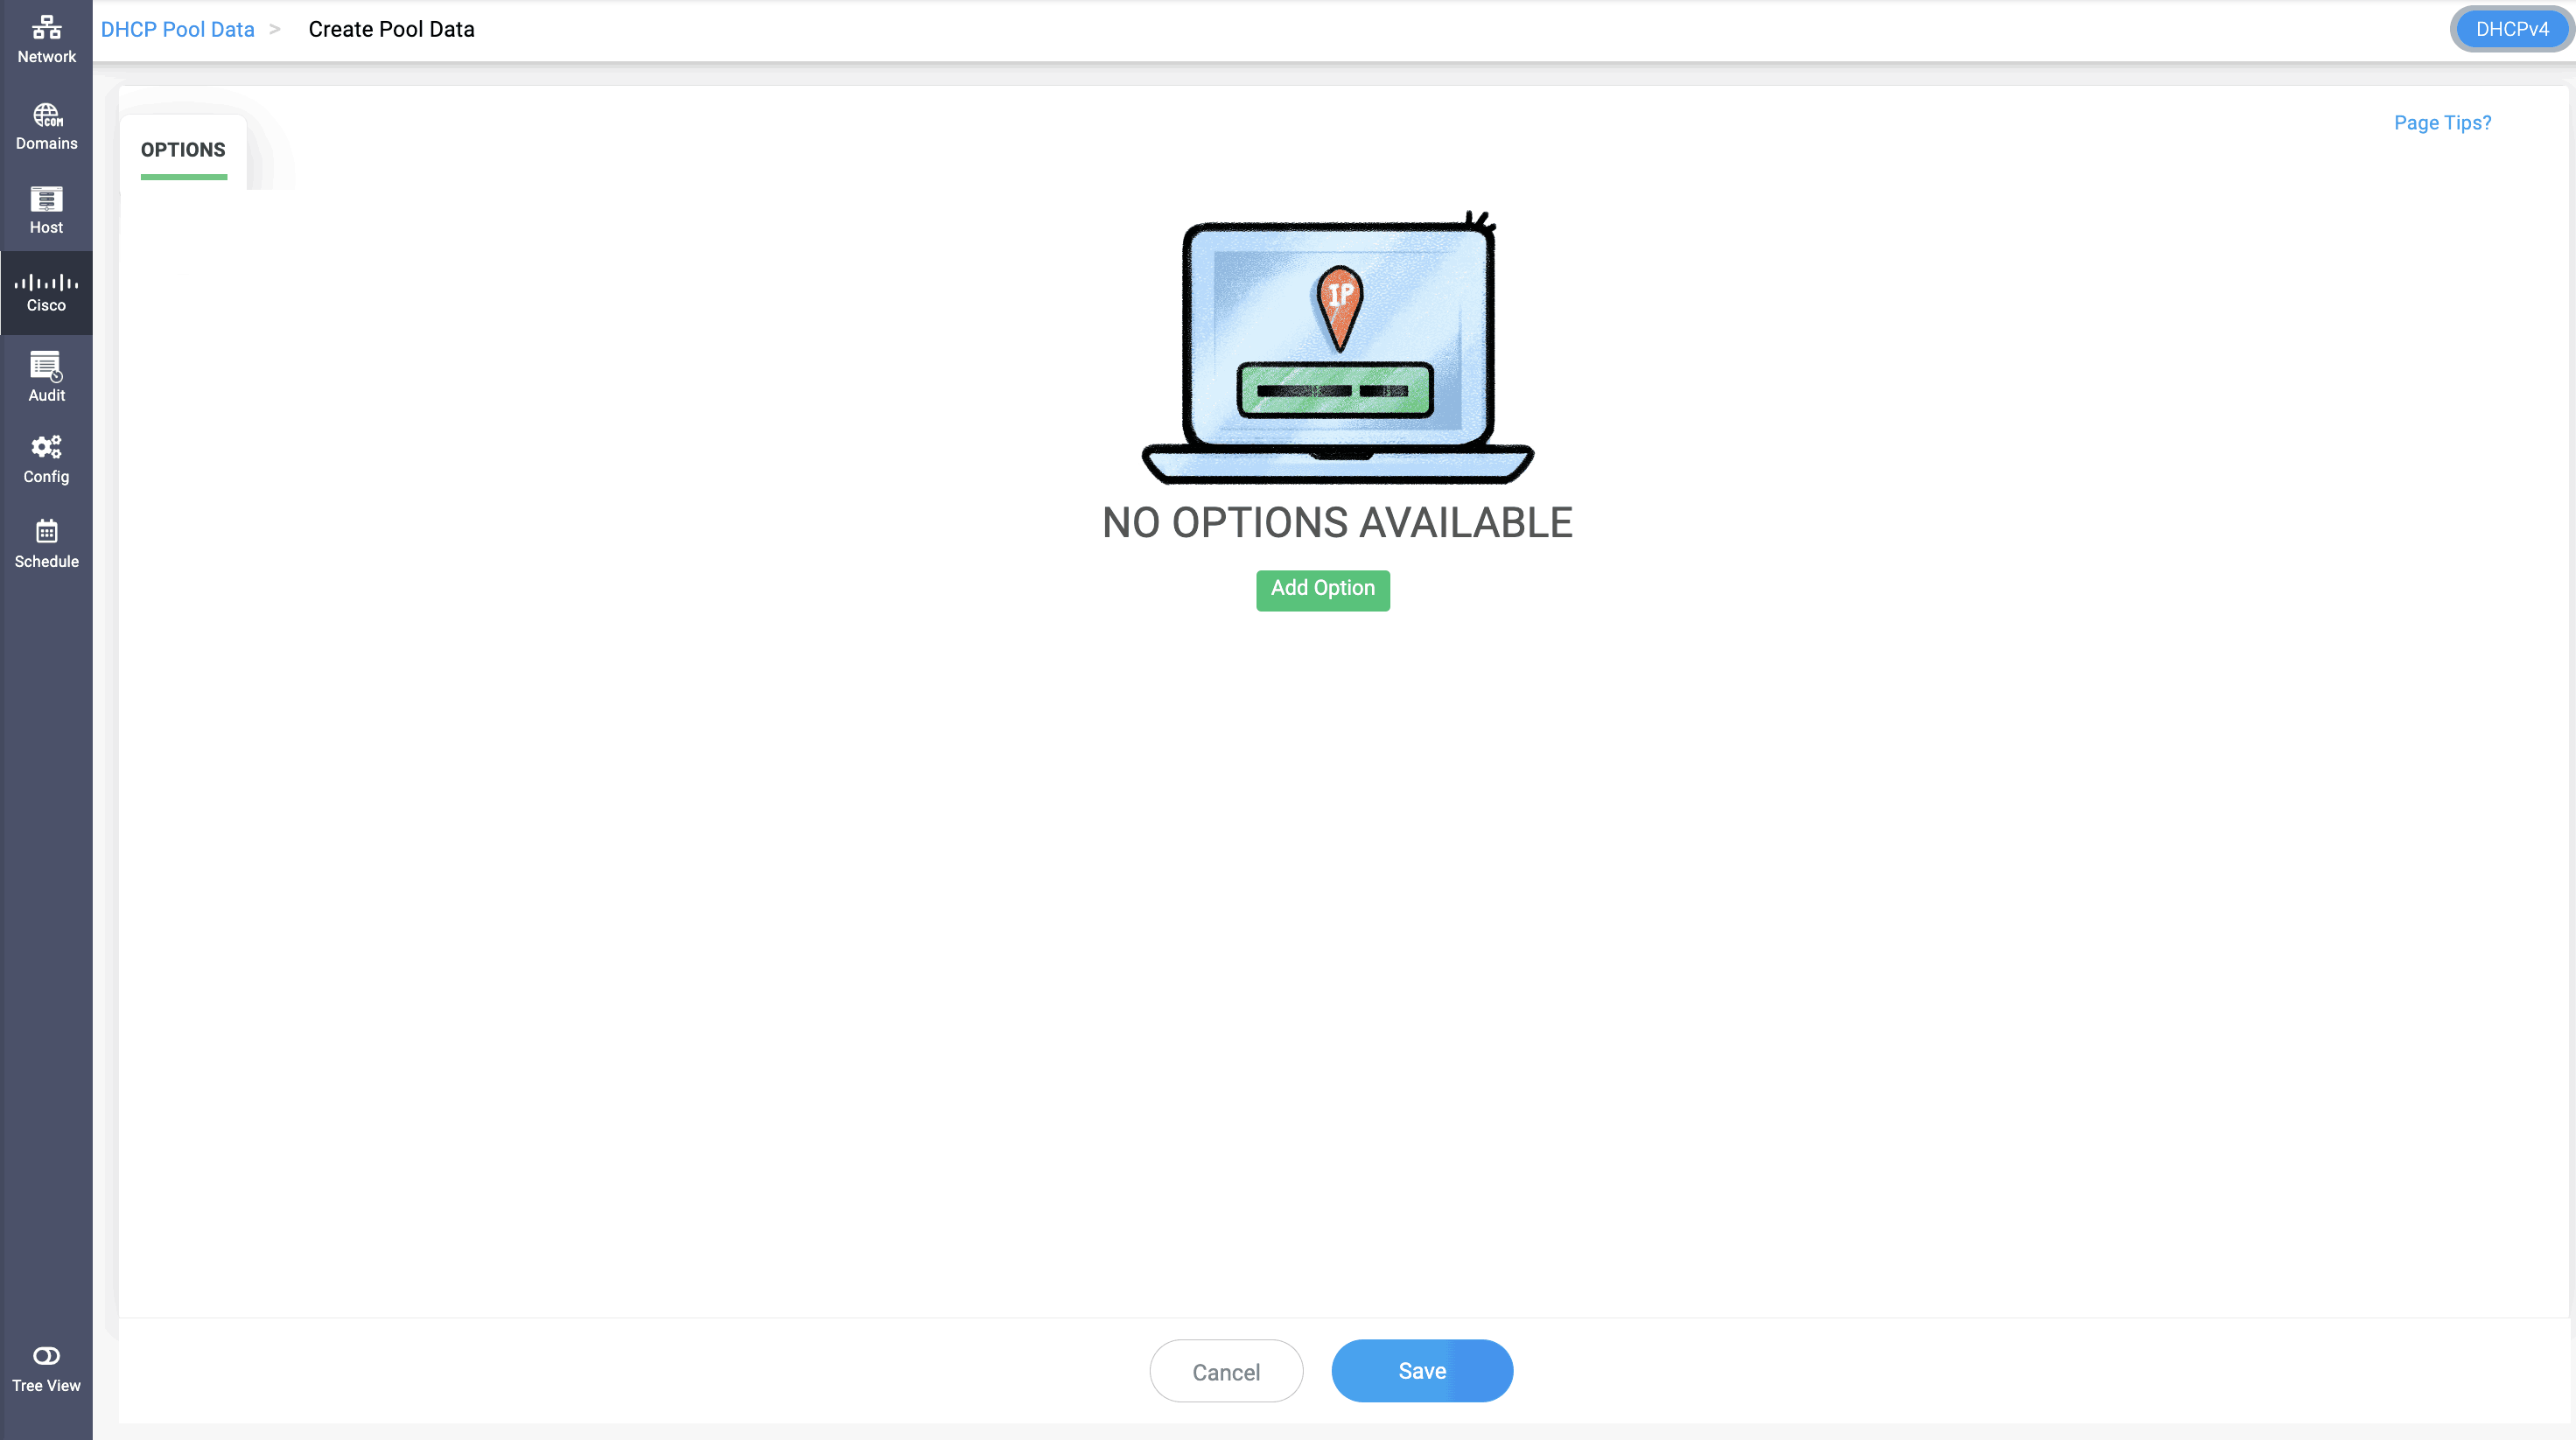Go back to DHCP Pool Data breadcrumb

coord(177,30)
